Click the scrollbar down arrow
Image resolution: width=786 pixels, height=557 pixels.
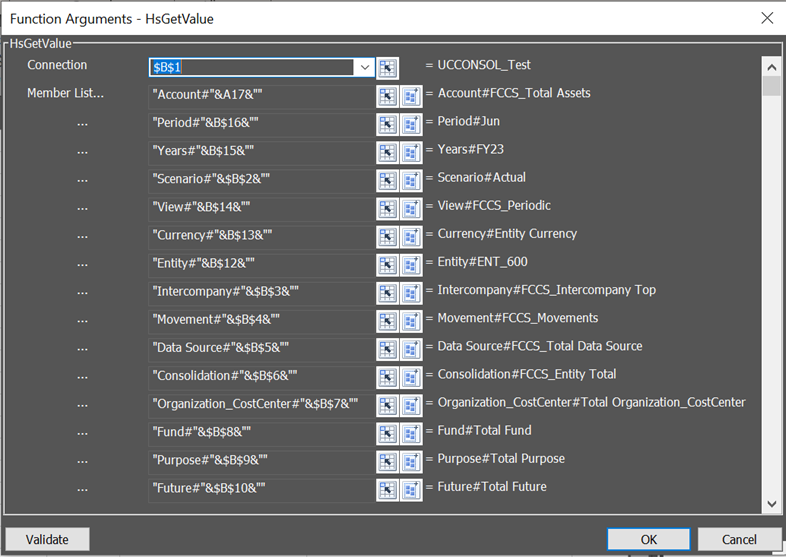[771, 504]
